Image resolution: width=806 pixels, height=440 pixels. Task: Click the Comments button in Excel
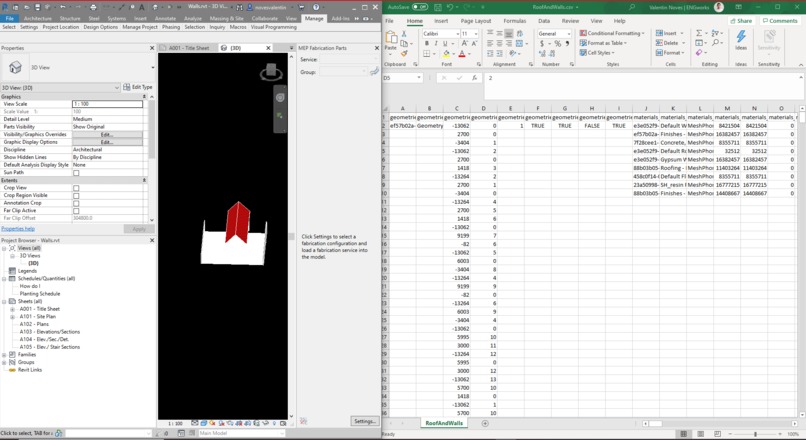tap(780, 21)
